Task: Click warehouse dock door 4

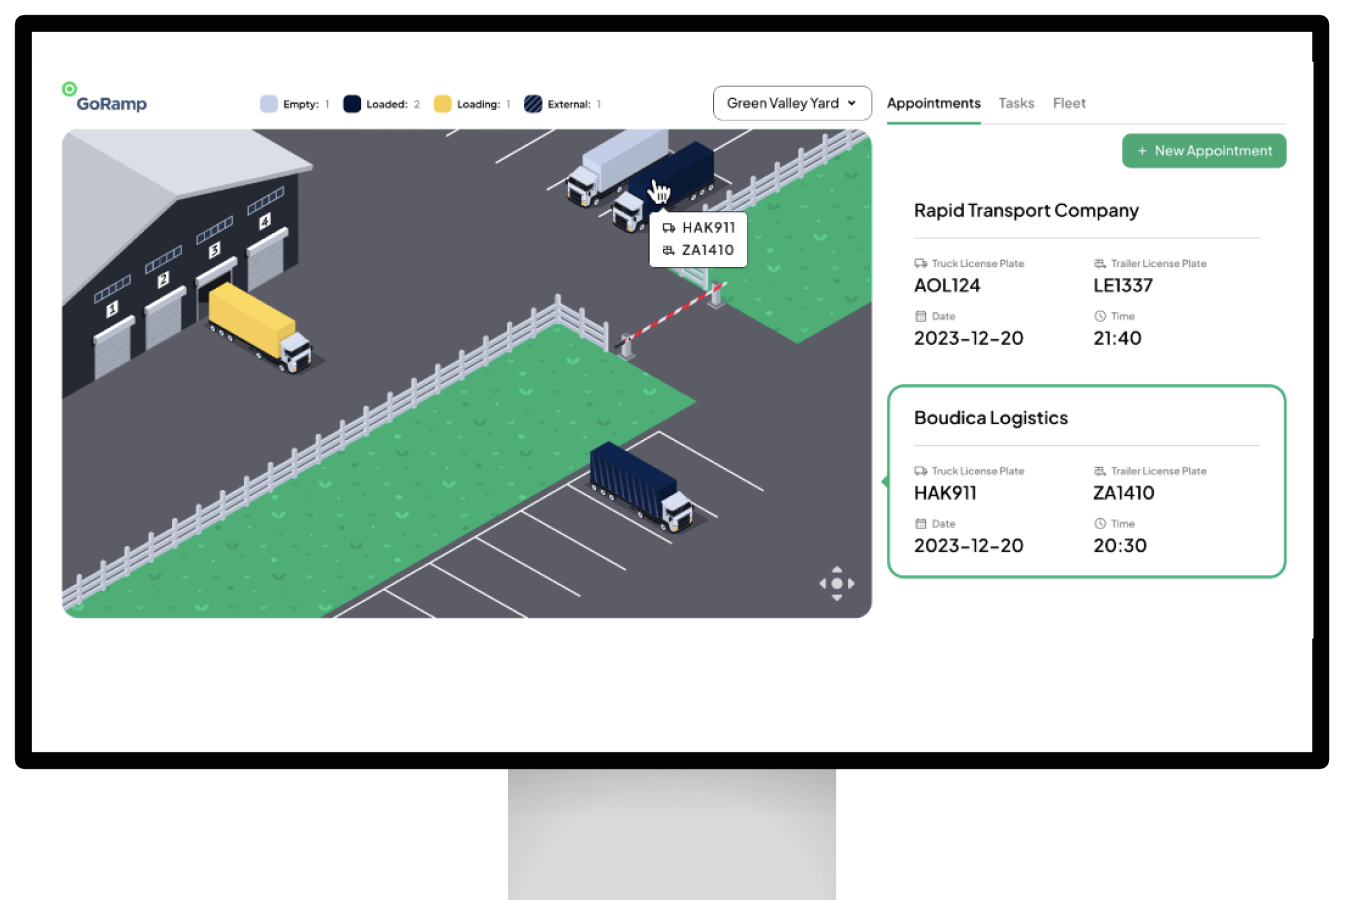Action: click(x=266, y=257)
